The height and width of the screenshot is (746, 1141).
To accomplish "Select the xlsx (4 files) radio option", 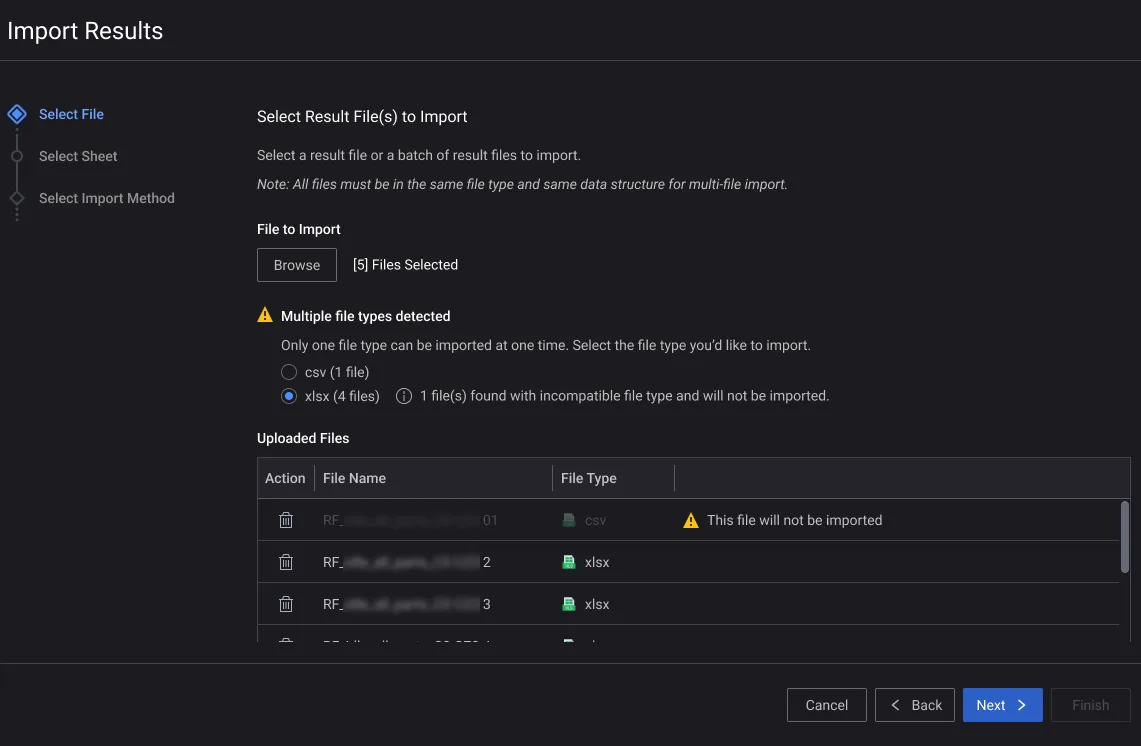I will tap(289, 396).
